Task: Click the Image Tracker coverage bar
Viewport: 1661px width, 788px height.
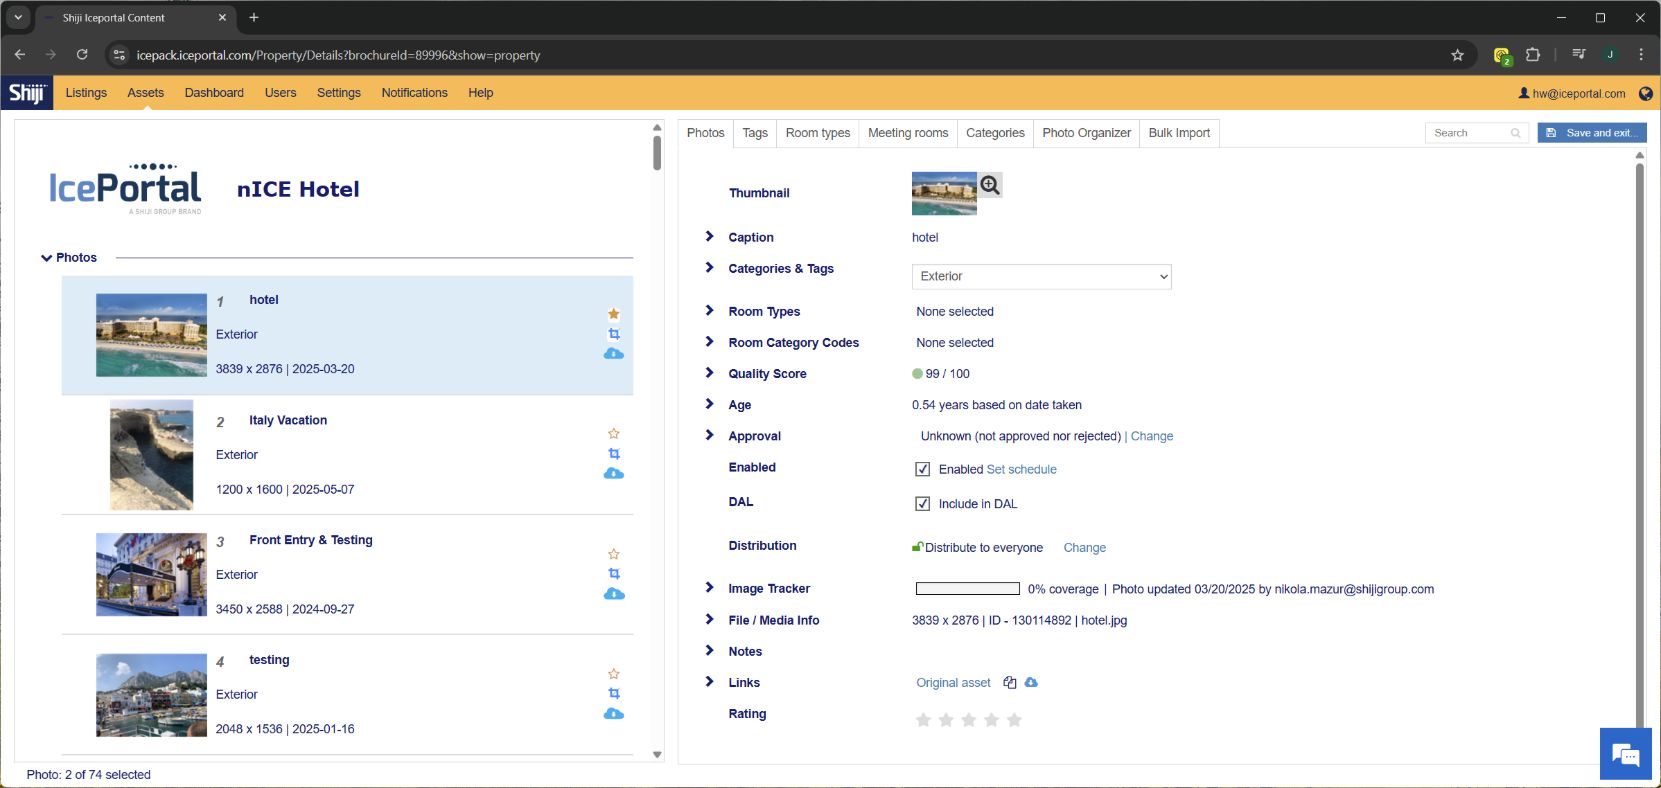Action: [967, 589]
